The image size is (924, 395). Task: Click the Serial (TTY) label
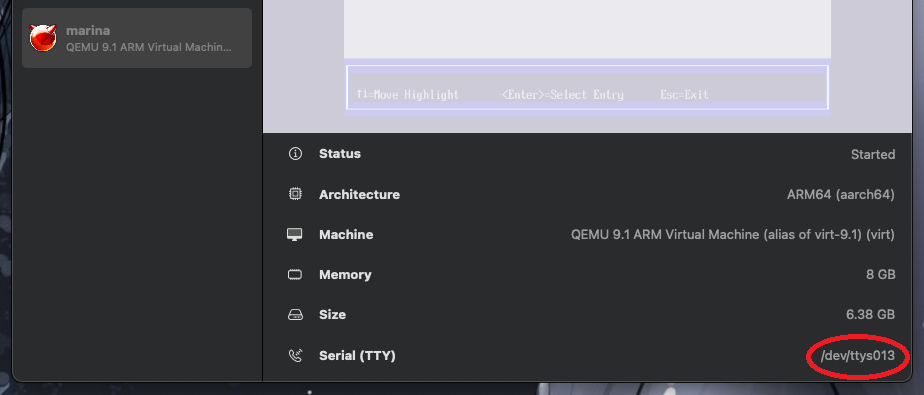357,356
